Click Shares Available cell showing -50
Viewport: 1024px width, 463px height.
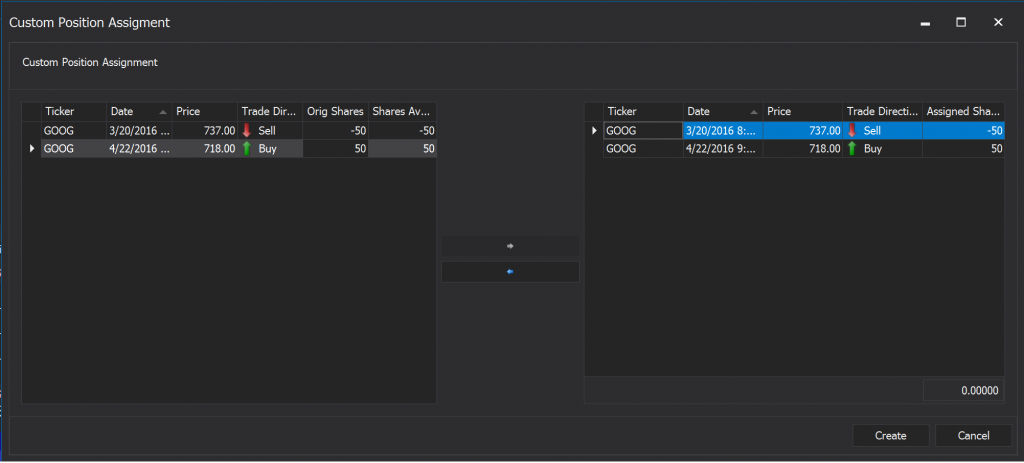[402, 131]
